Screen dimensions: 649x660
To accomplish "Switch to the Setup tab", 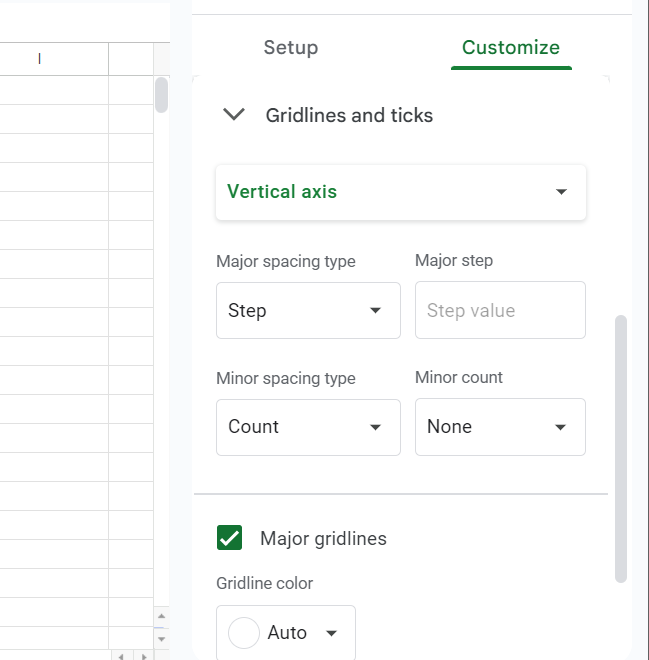I will [291, 47].
